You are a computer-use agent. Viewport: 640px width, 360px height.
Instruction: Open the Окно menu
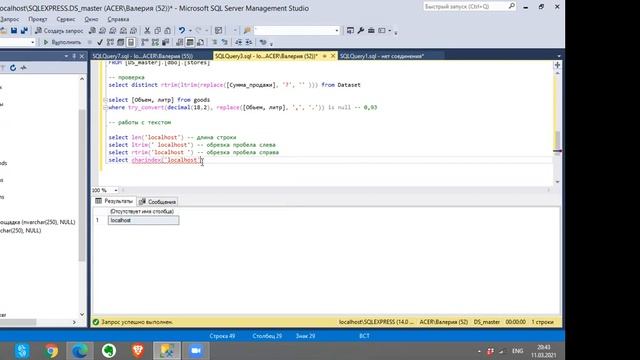point(91,19)
